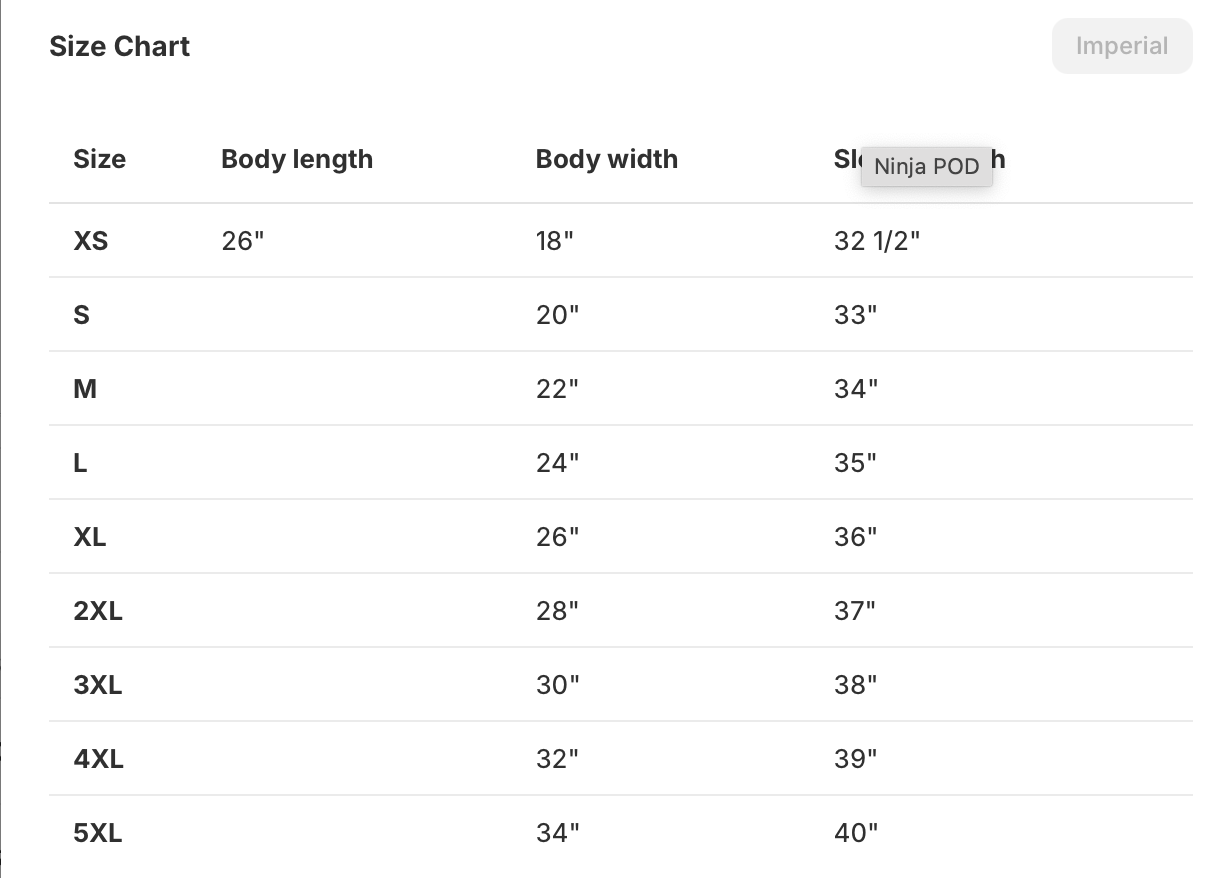The image size is (1220, 878).
Task: Click the XL size row label
Action: (x=90, y=537)
